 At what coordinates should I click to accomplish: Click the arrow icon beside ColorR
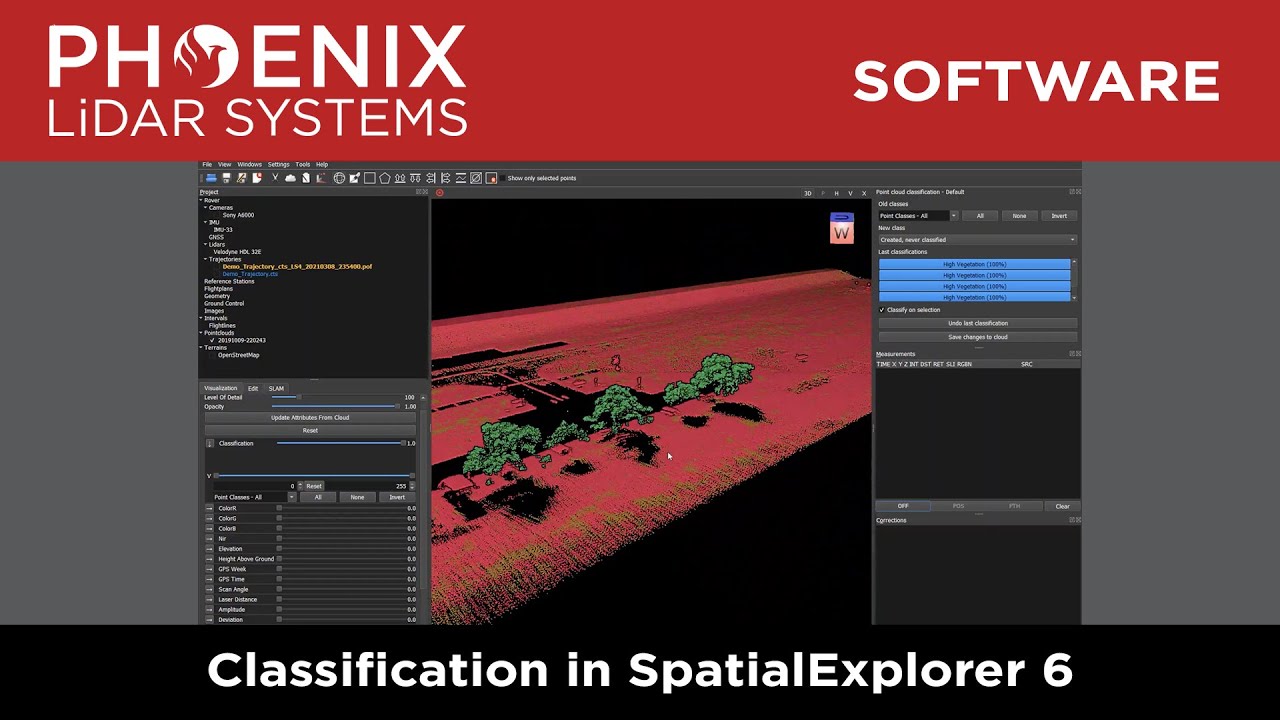[210, 508]
